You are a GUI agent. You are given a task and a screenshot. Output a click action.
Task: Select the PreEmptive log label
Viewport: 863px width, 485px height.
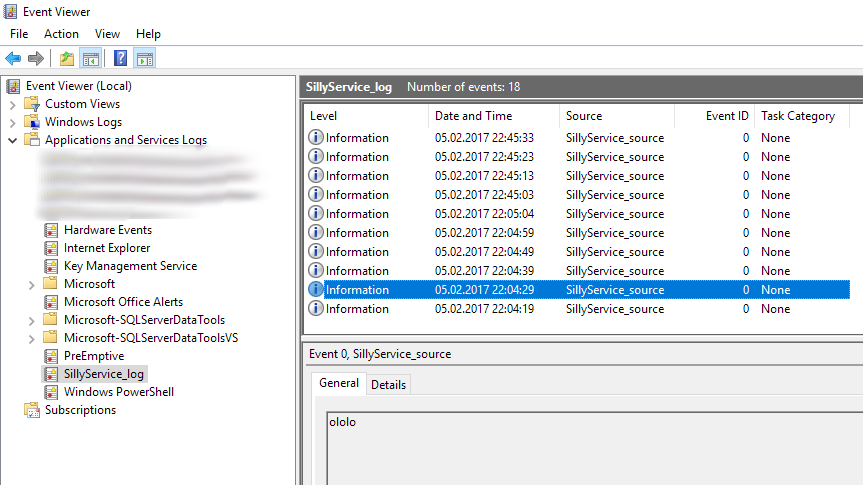94,356
